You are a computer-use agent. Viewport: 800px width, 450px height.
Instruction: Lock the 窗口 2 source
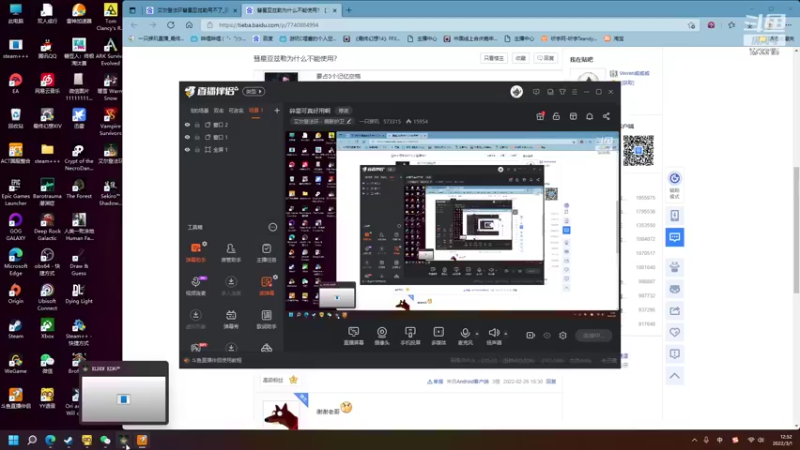pyautogui.click(x=197, y=124)
